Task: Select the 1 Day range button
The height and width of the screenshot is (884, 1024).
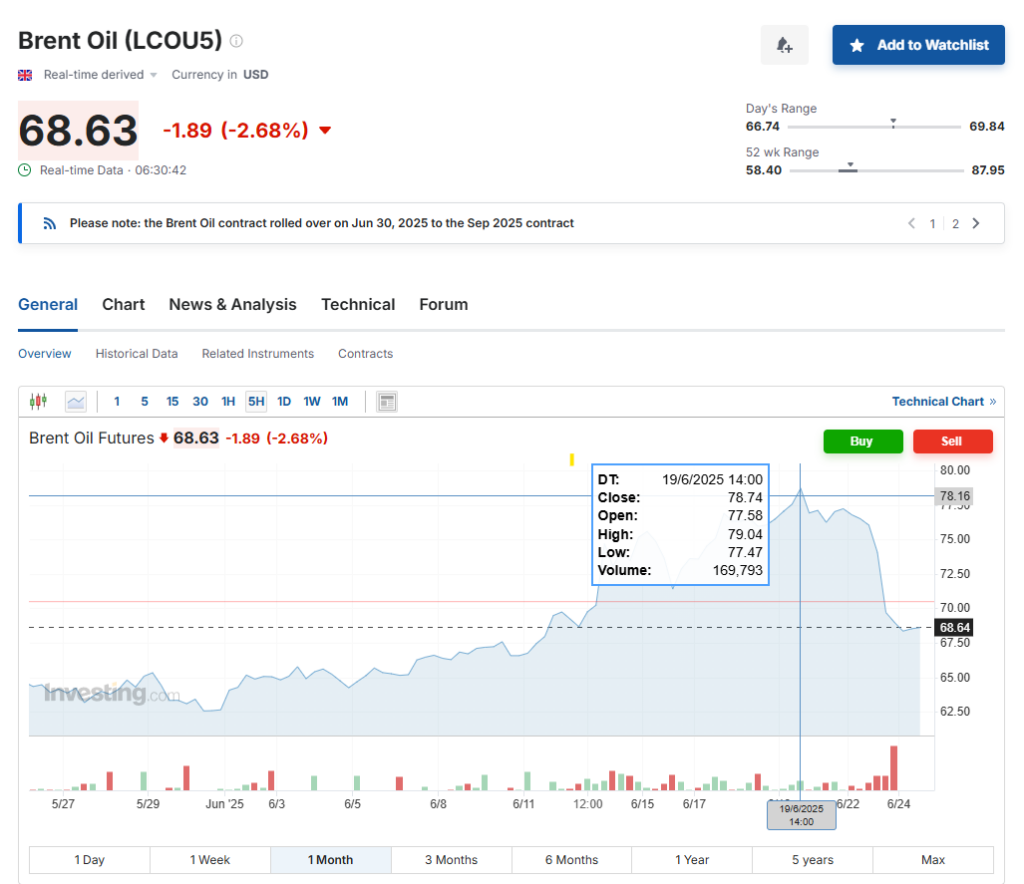Action: pyautogui.click(x=89, y=860)
